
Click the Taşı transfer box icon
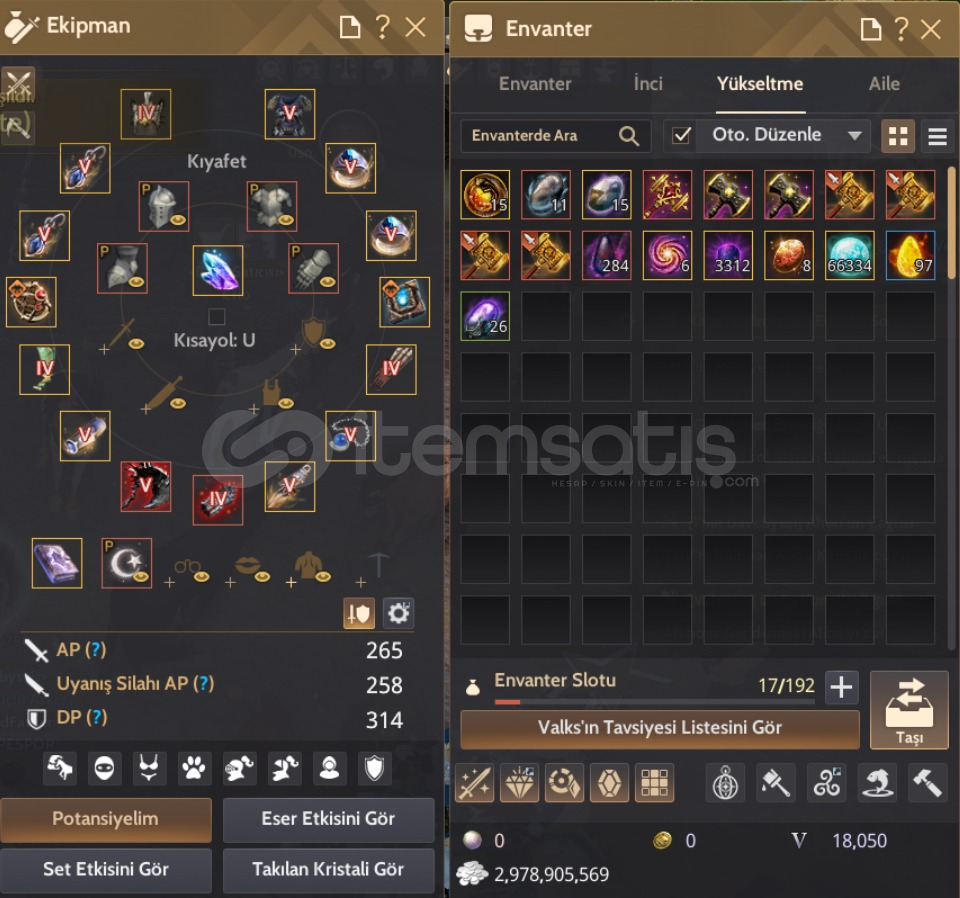909,710
